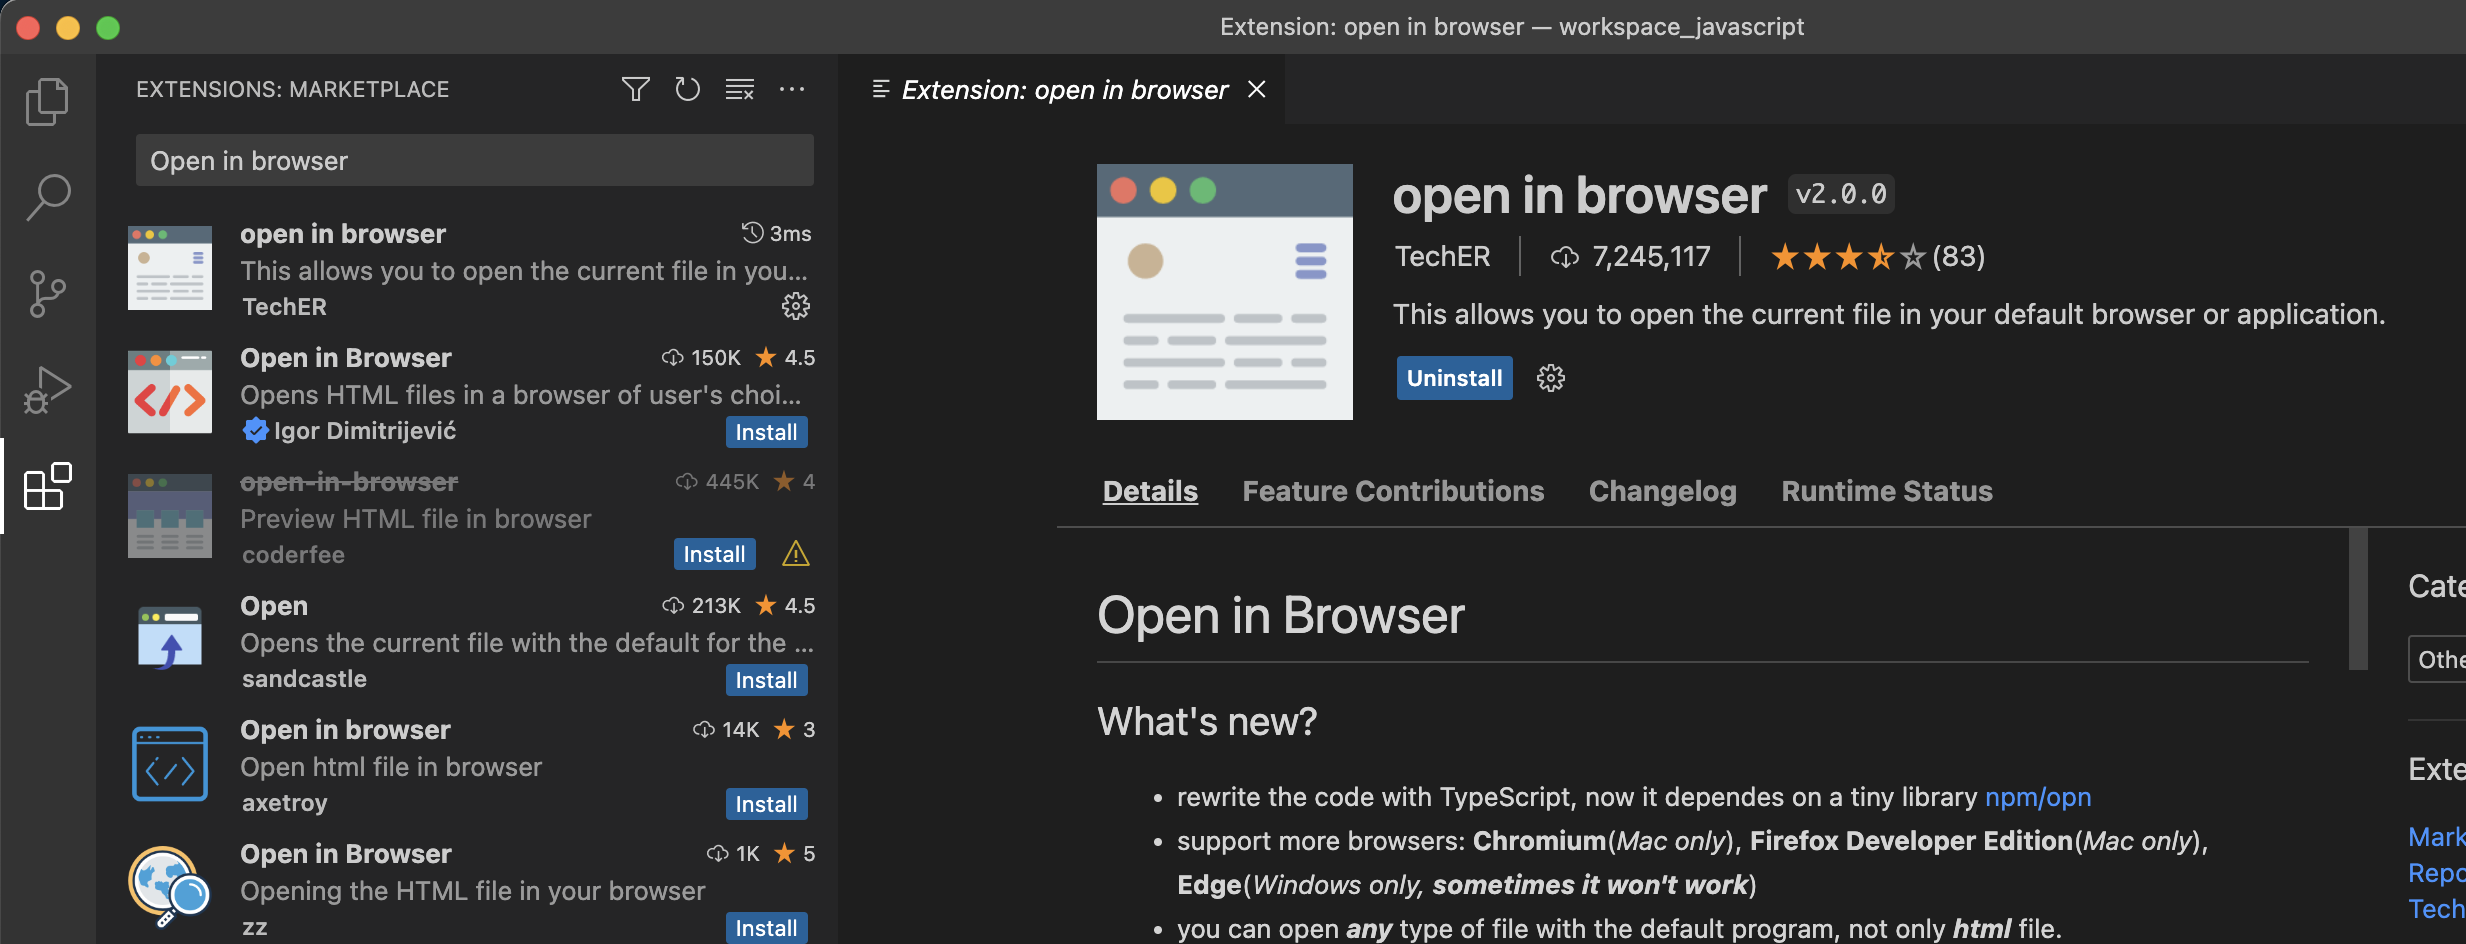This screenshot has width=2466, height=944.
Task: Uninstall the open in browser extension
Action: [1454, 378]
